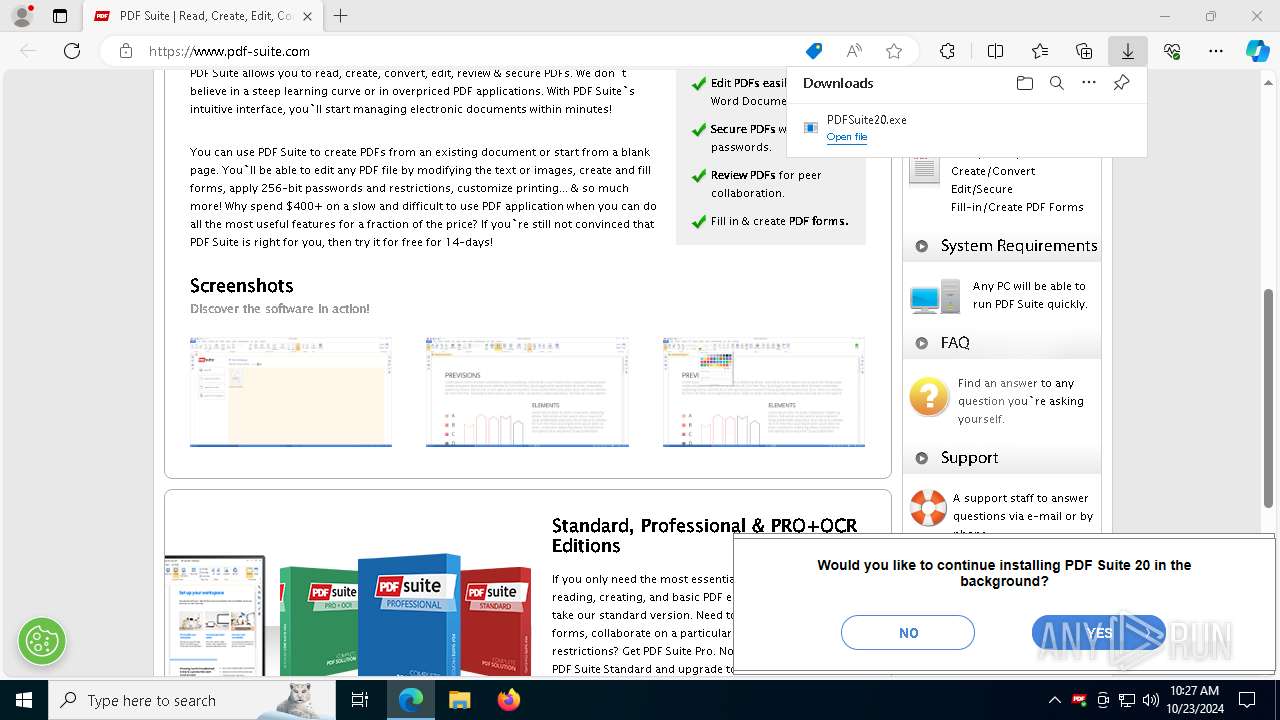1280x720 pixels.
Task: Switch to Edge in taskbar
Action: click(411, 700)
